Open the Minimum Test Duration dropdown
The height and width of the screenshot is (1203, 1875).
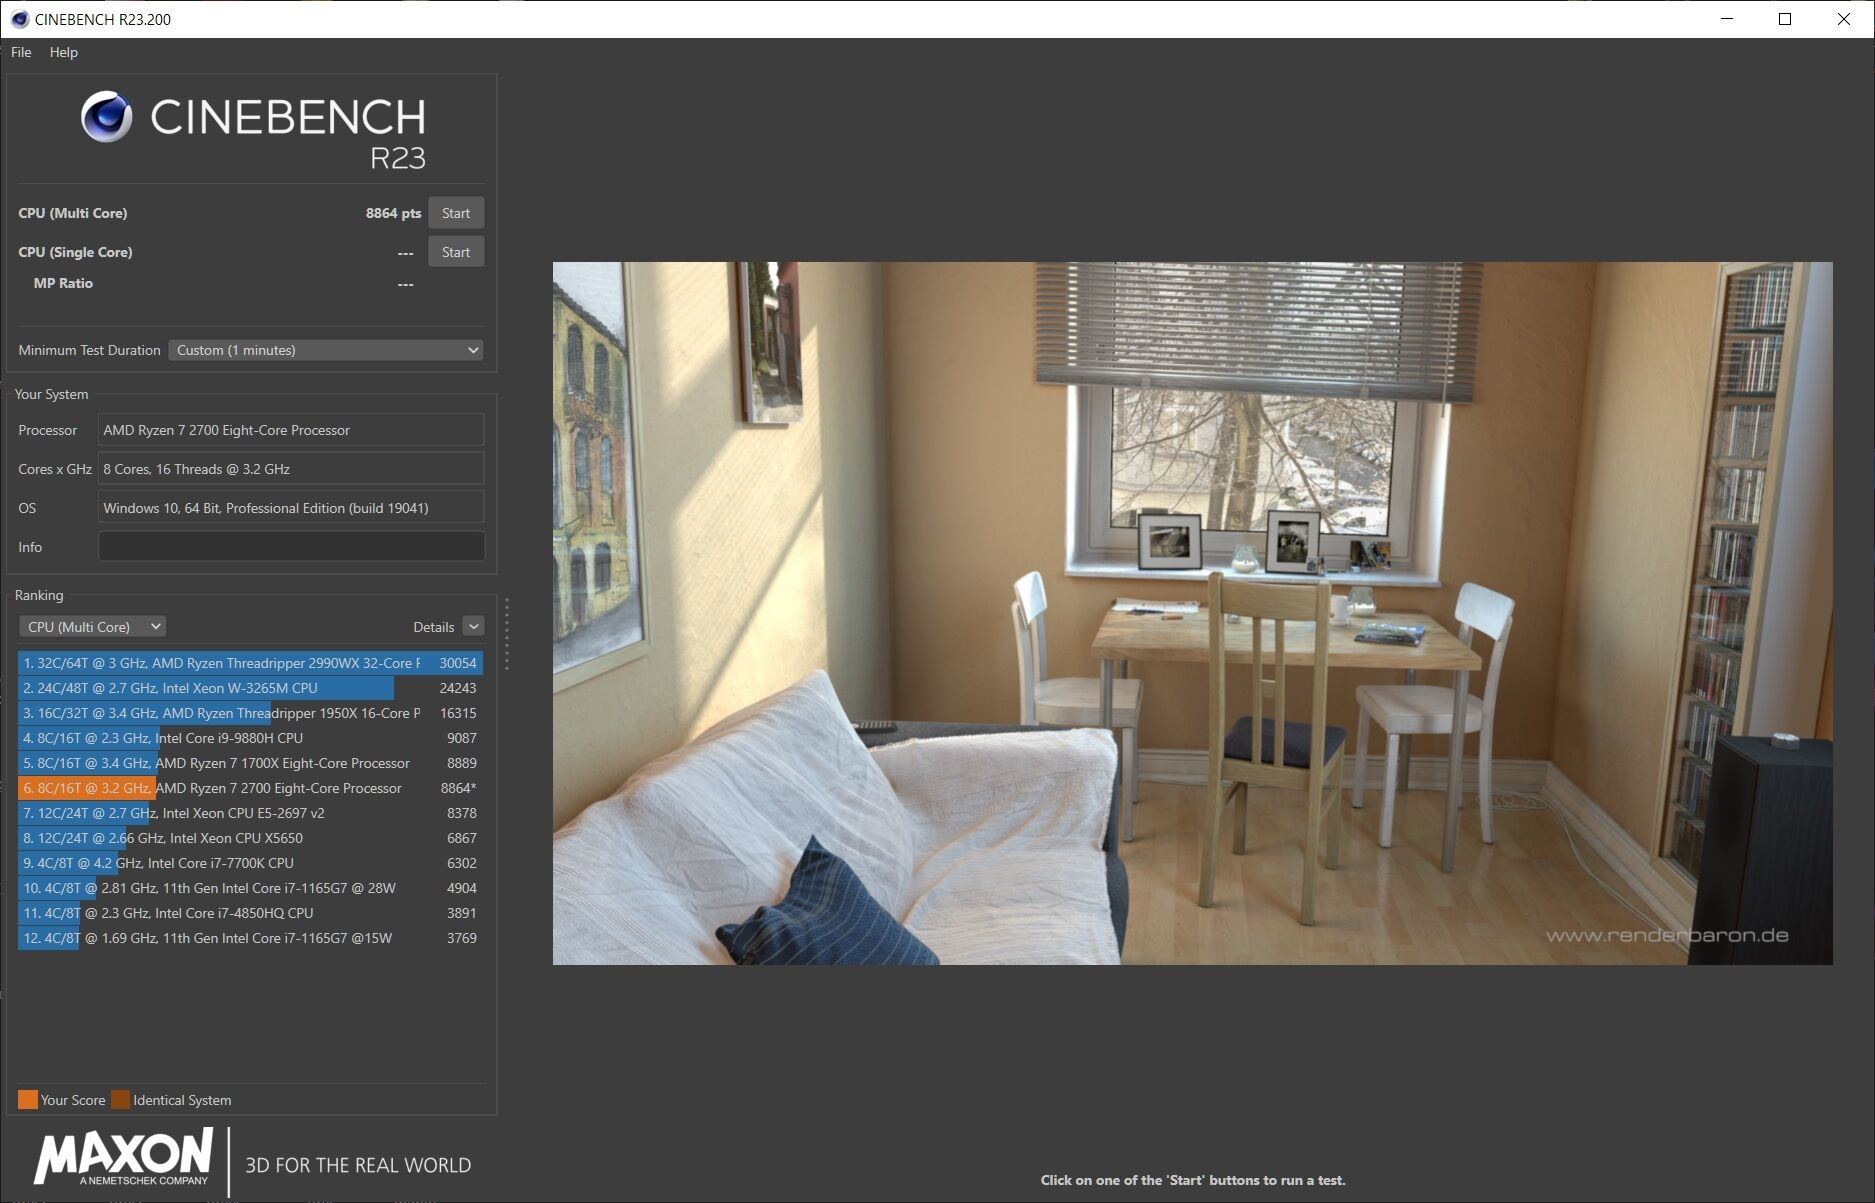[326, 350]
